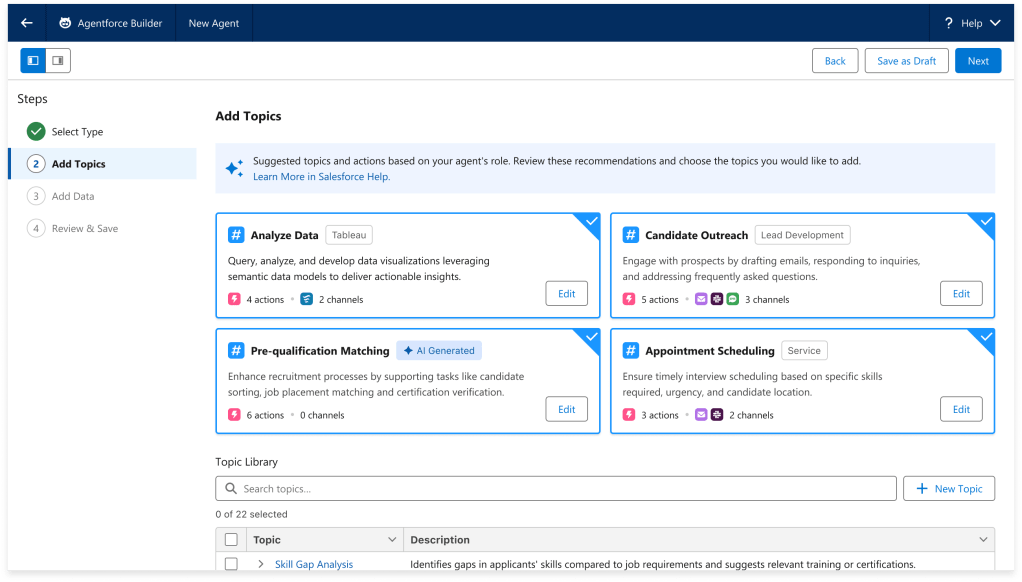Edit the Appointment Scheduling topic
The image size is (1022, 582).
click(960, 409)
